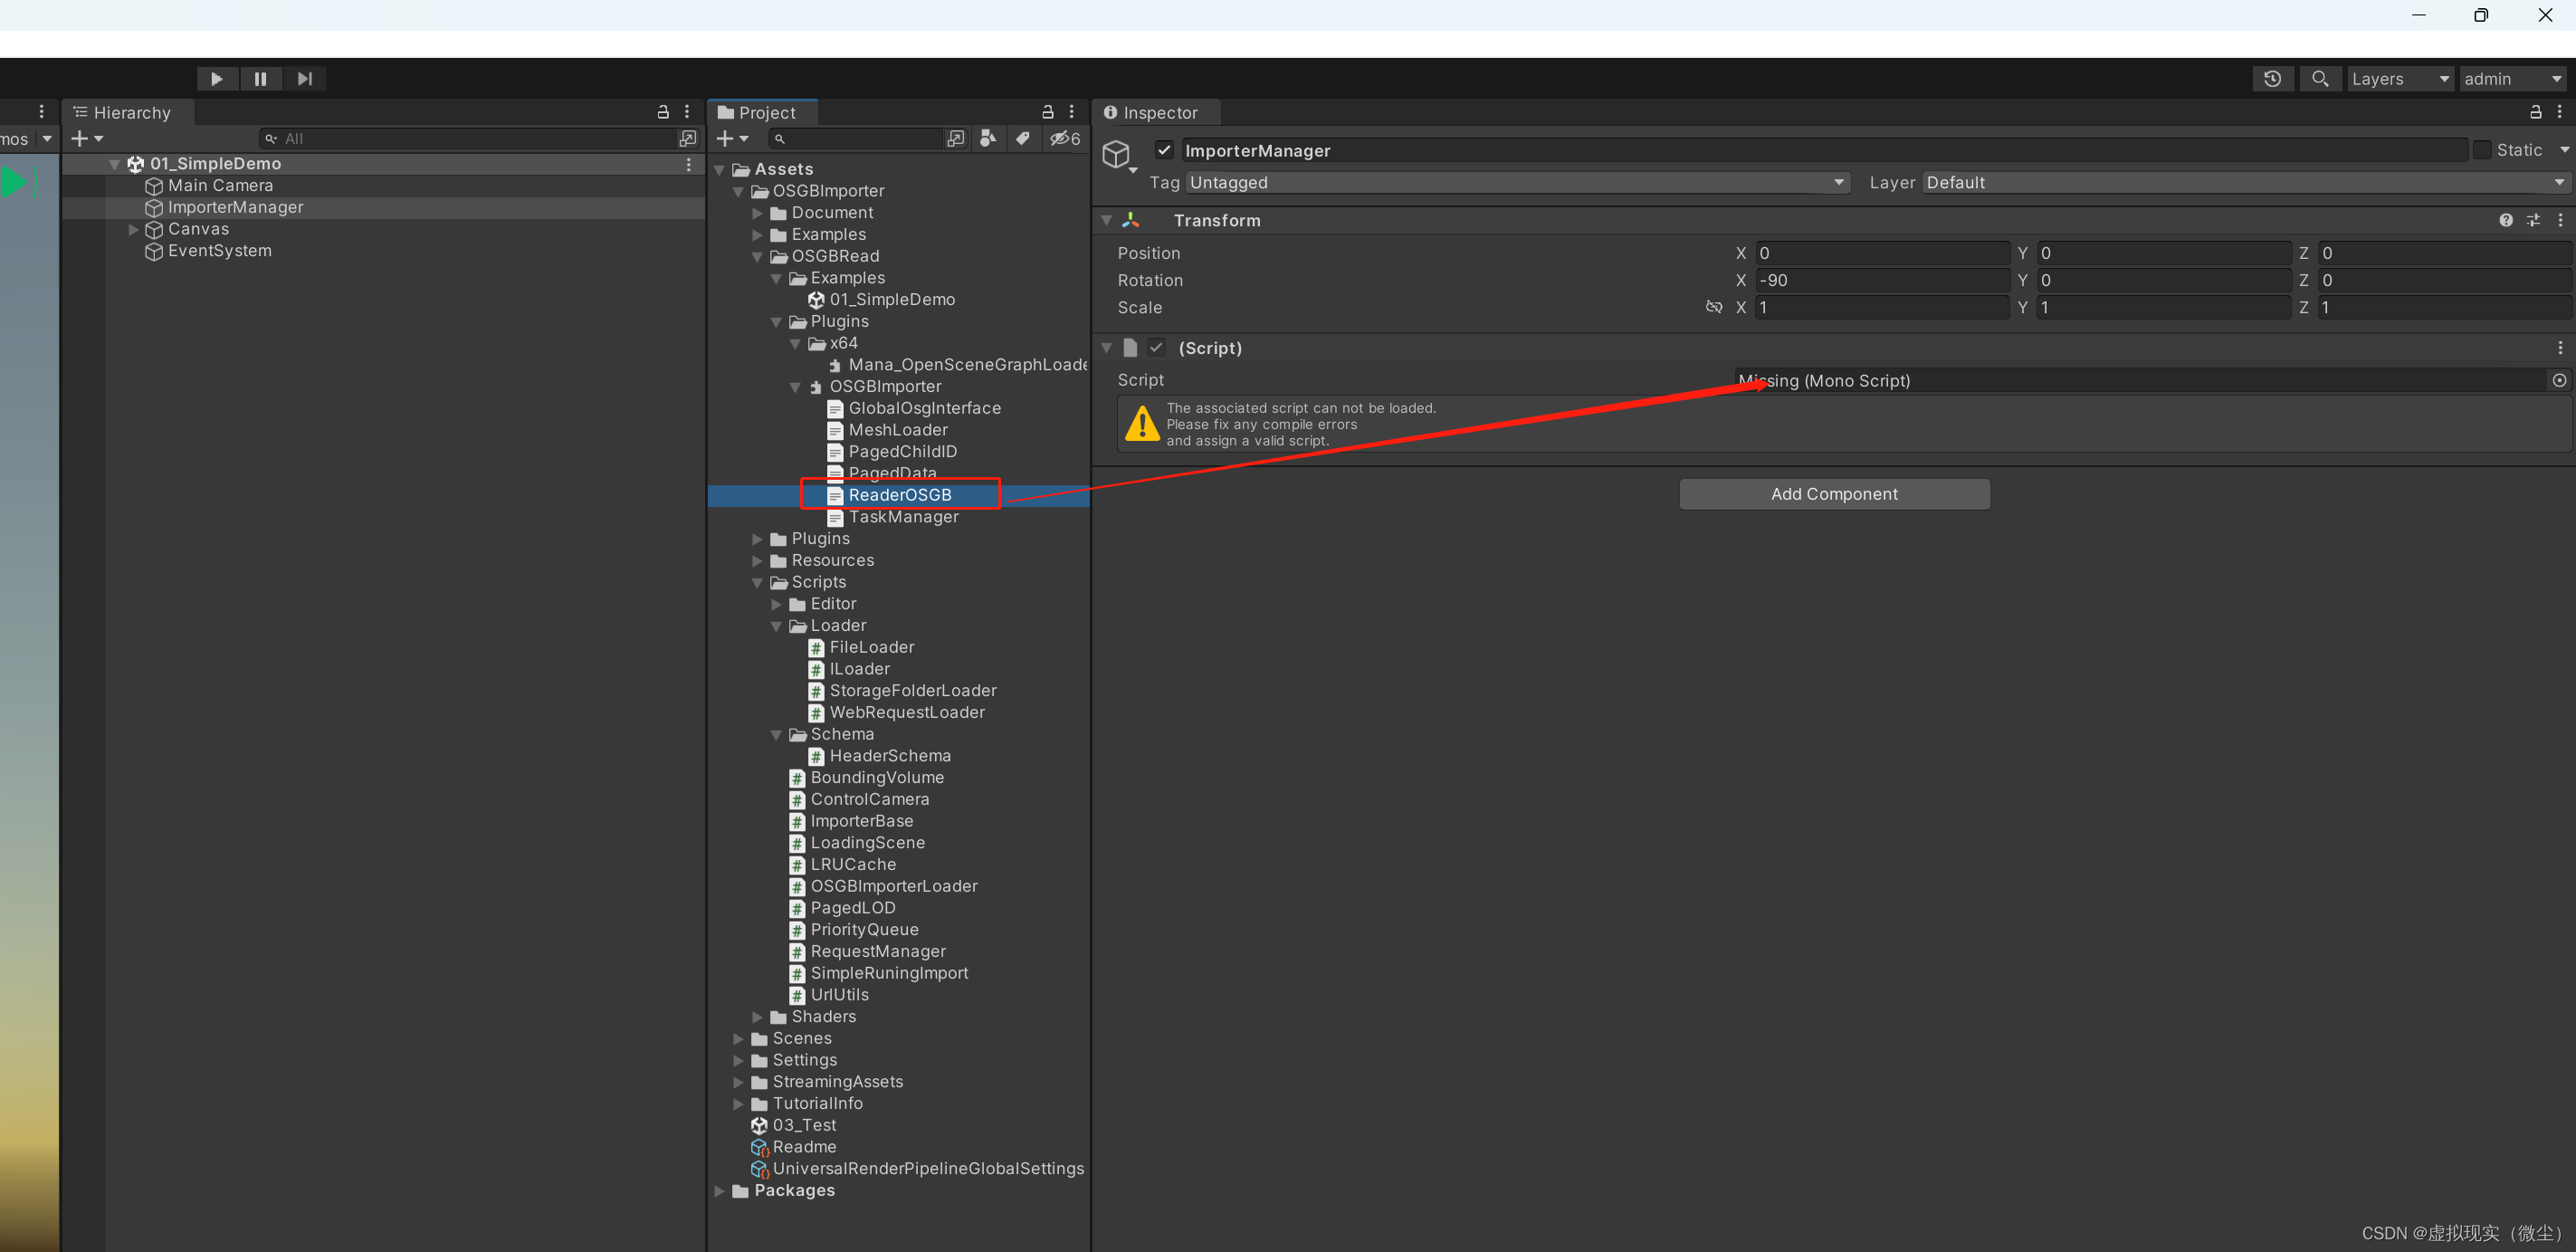Image resolution: width=2576 pixels, height=1252 pixels.
Task: Open Filter by Type in the Project toolbar
Action: [x=988, y=138]
